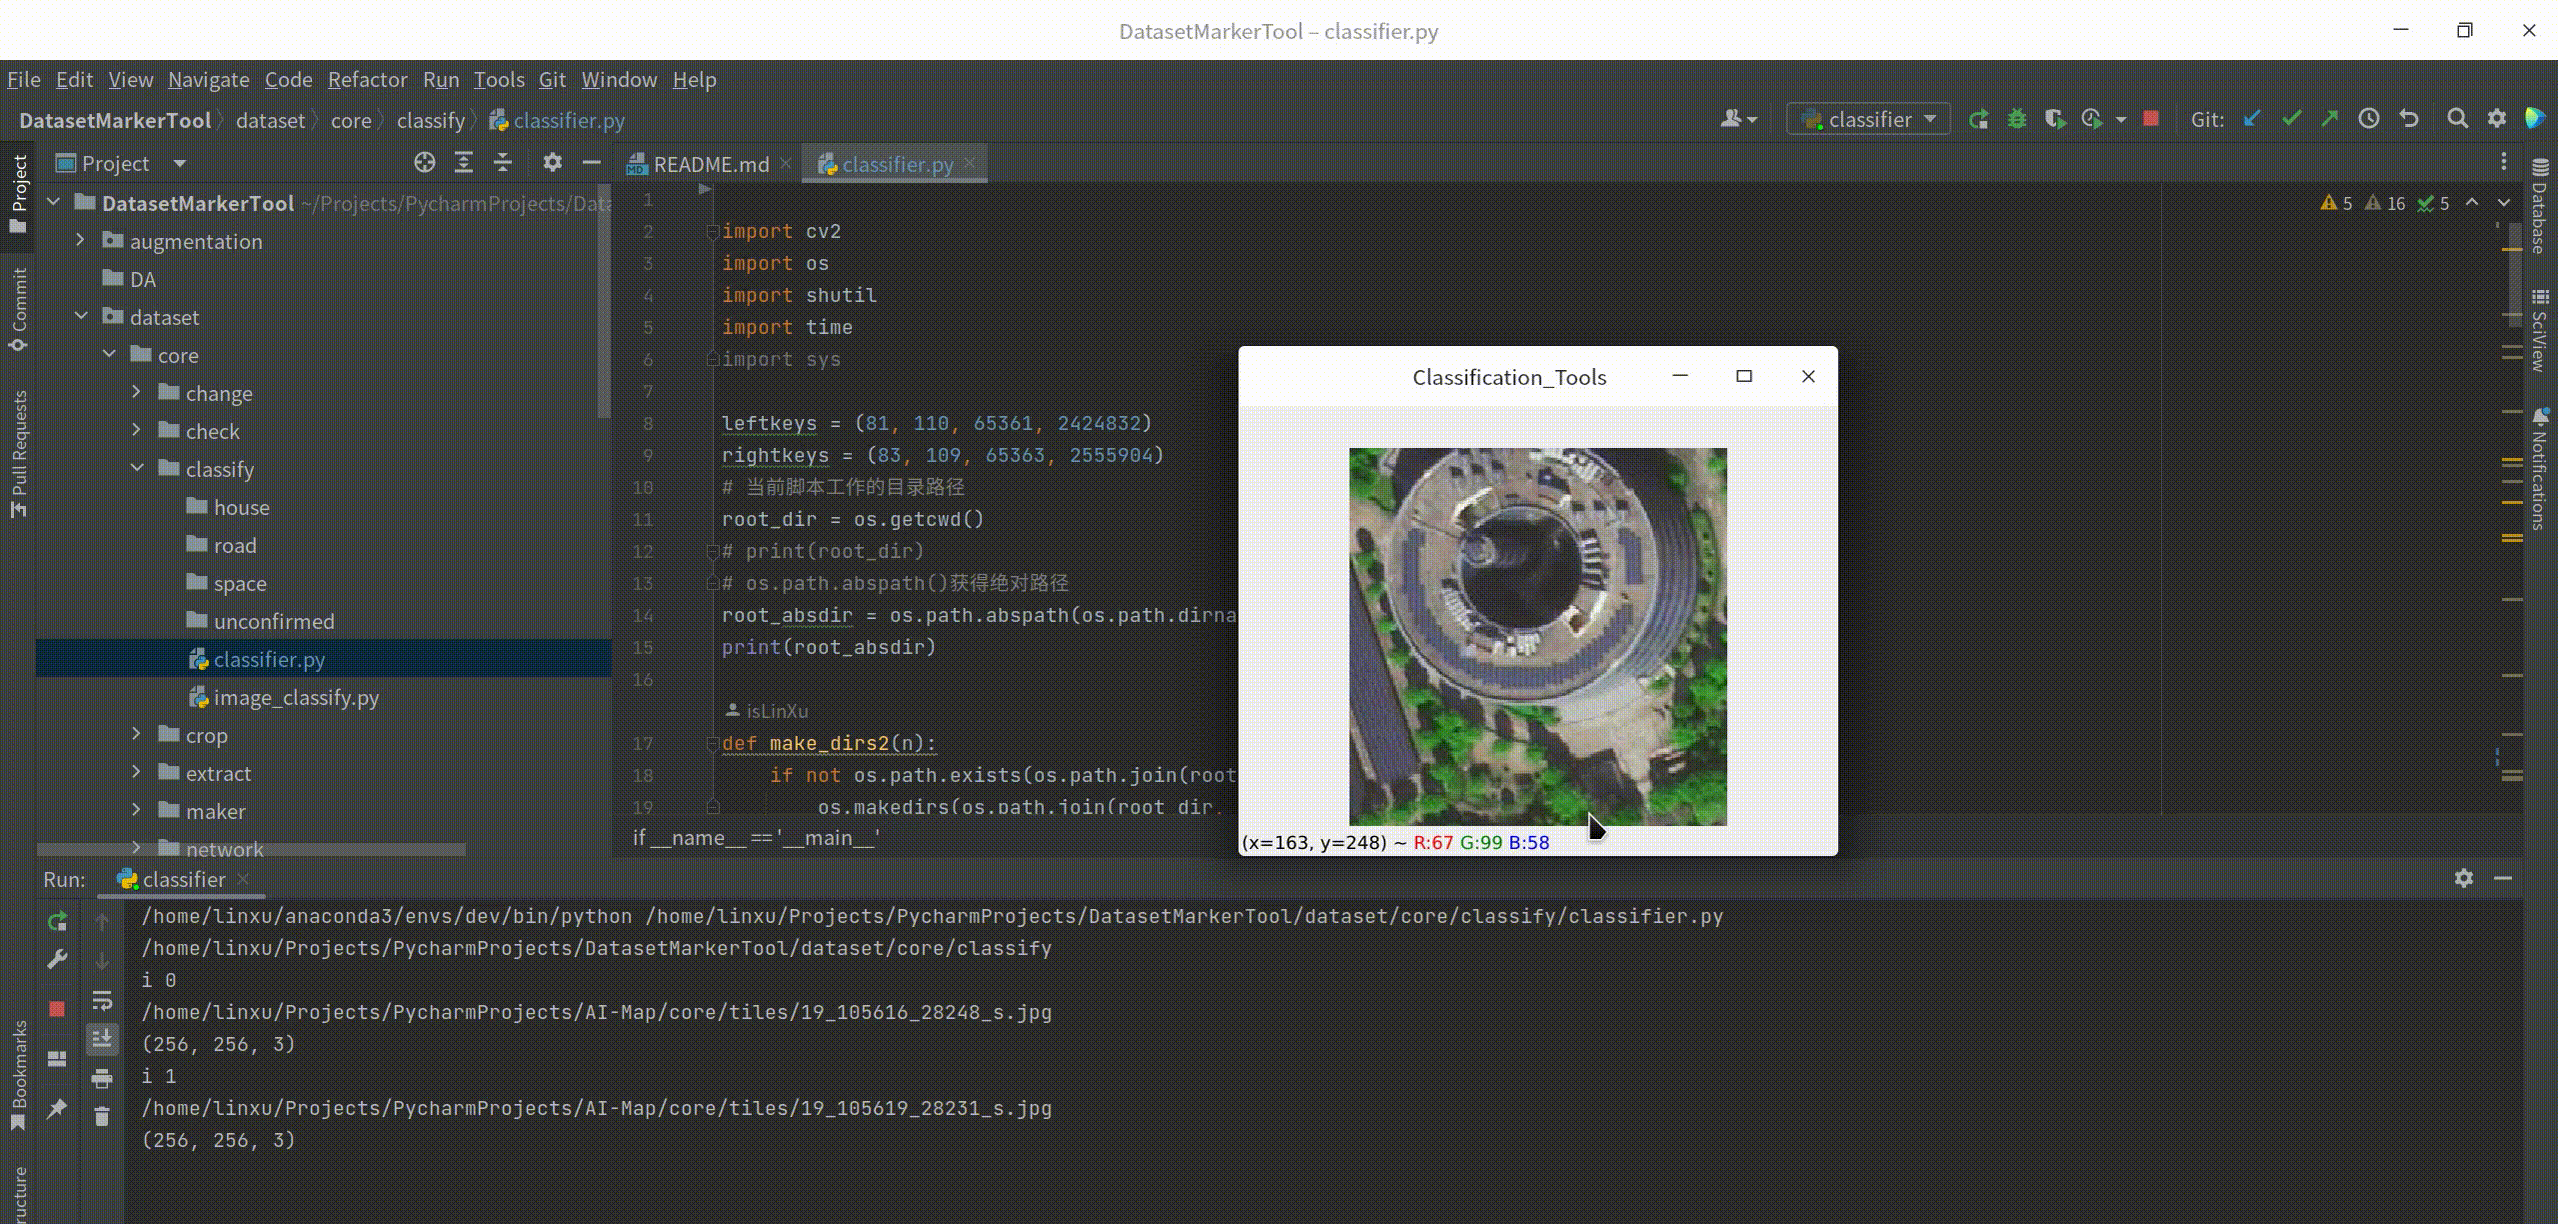Click the Debug bug icon in toolbar
Screen dimensions: 2558x1224
pos(2016,119)
